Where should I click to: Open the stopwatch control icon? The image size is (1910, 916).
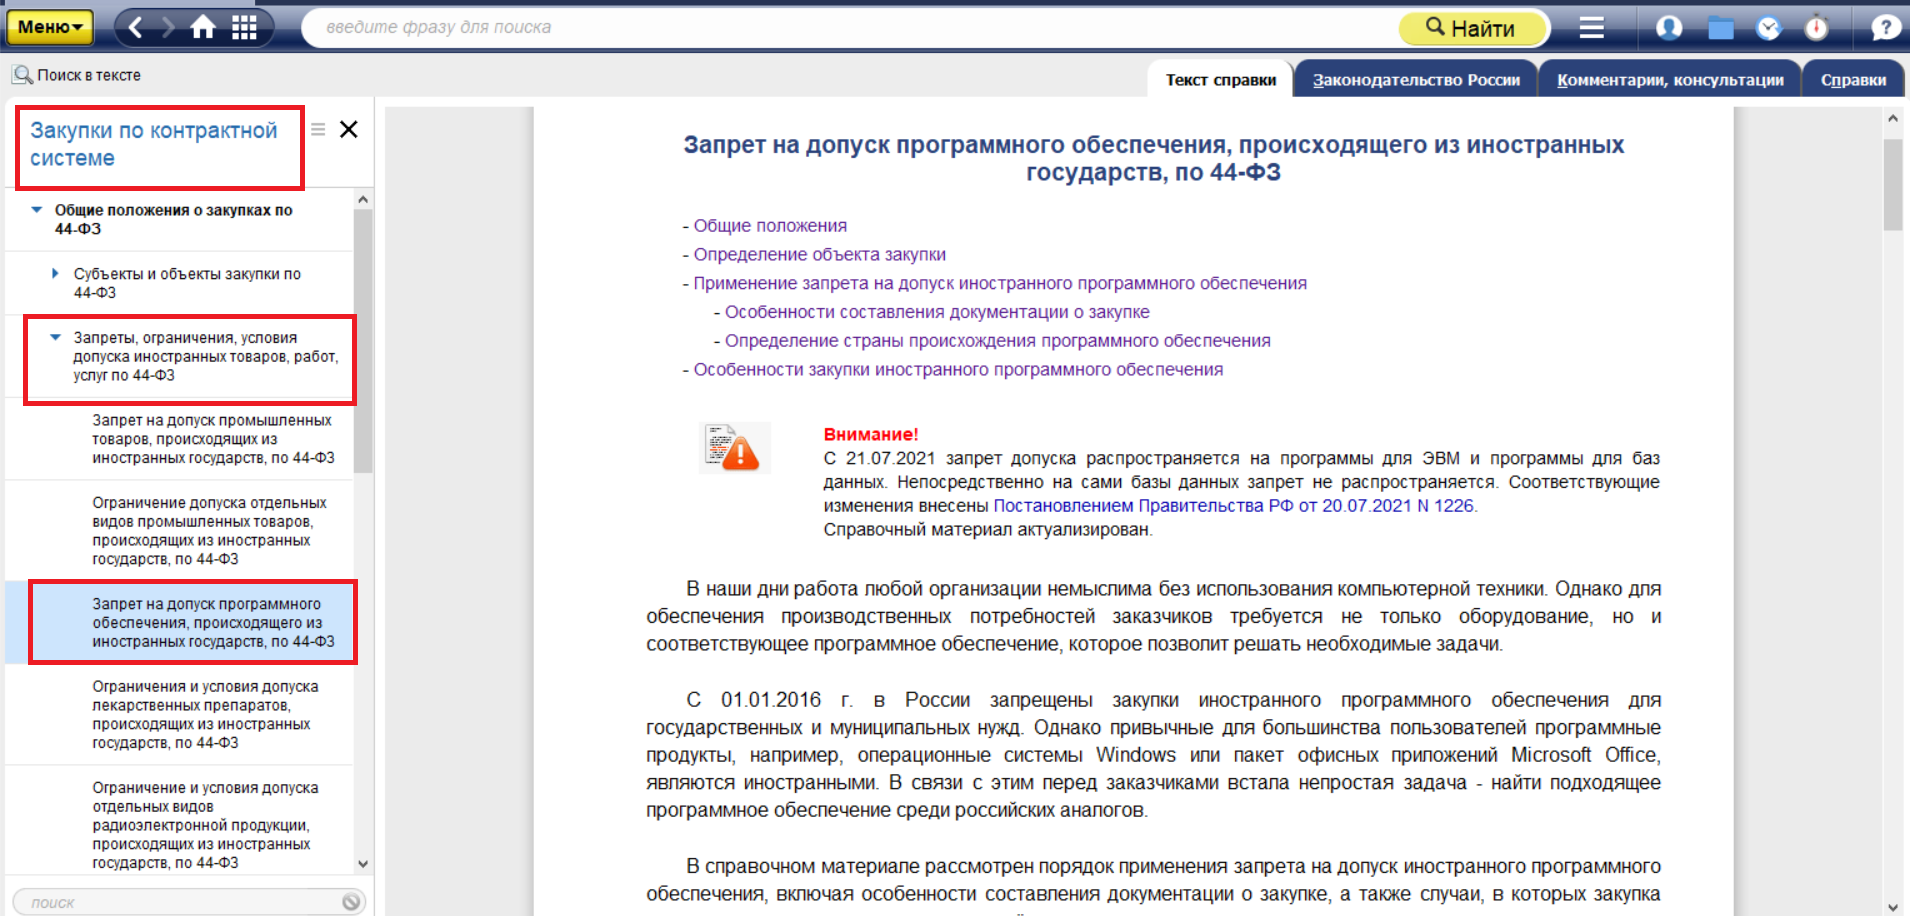click(1817, 27)
